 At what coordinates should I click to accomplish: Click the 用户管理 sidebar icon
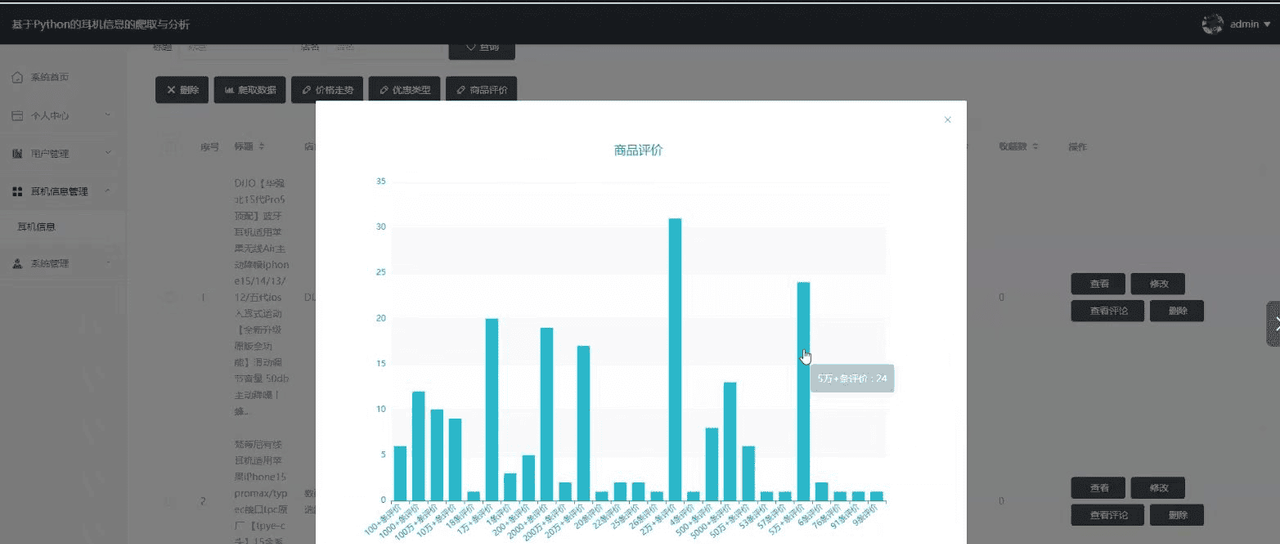click(x=17, y=154)
